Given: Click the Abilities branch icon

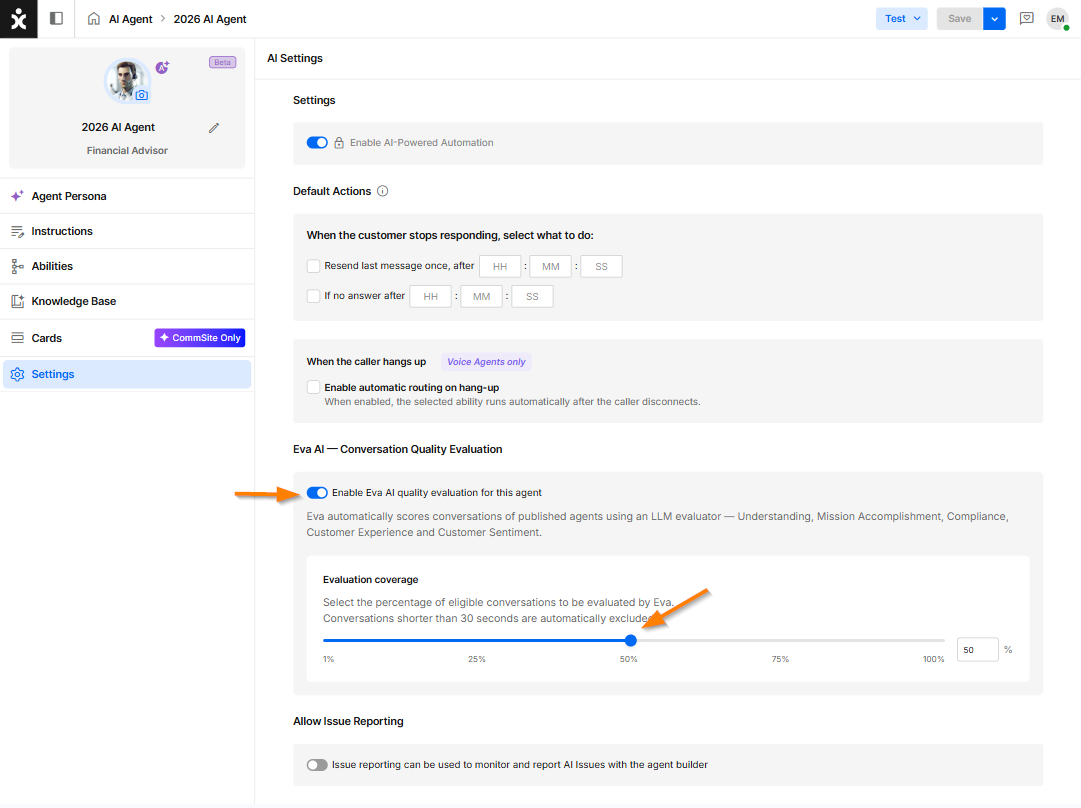Looking at the screenshot, I should point(17,266).
